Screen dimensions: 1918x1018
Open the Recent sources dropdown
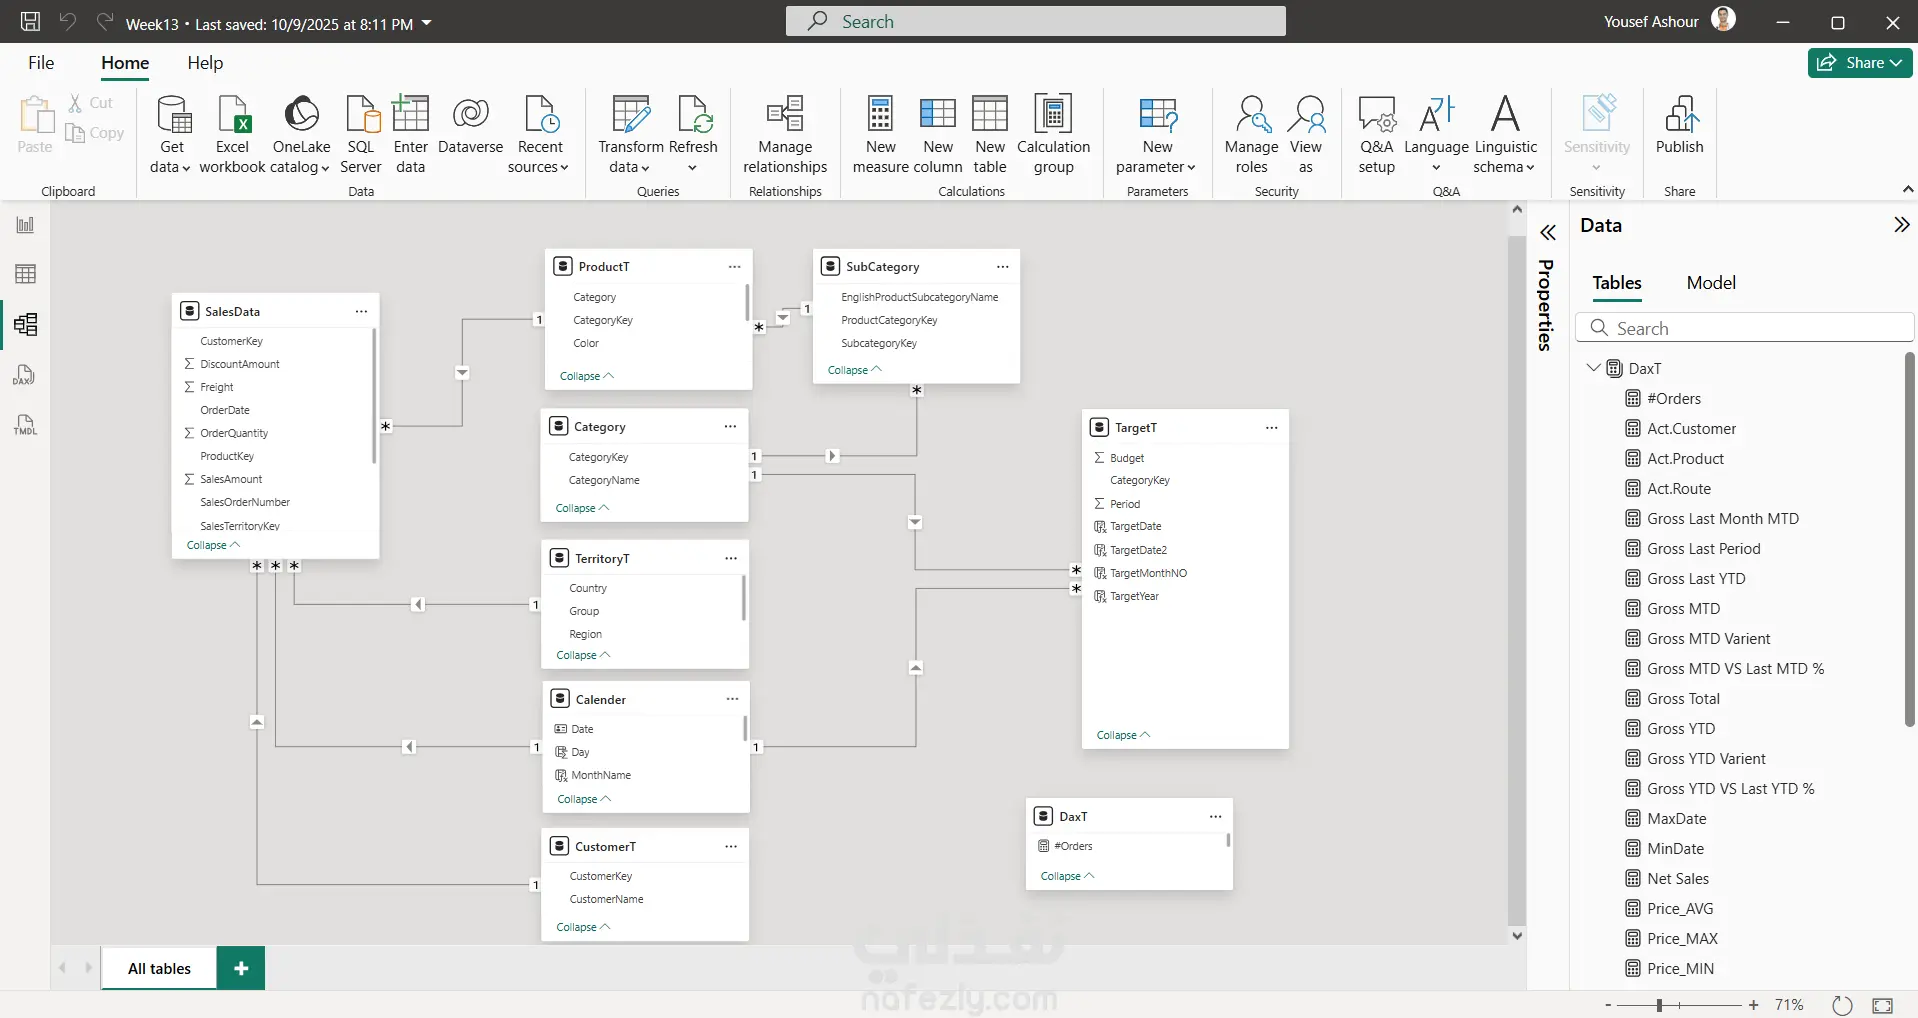pos(540,135)
